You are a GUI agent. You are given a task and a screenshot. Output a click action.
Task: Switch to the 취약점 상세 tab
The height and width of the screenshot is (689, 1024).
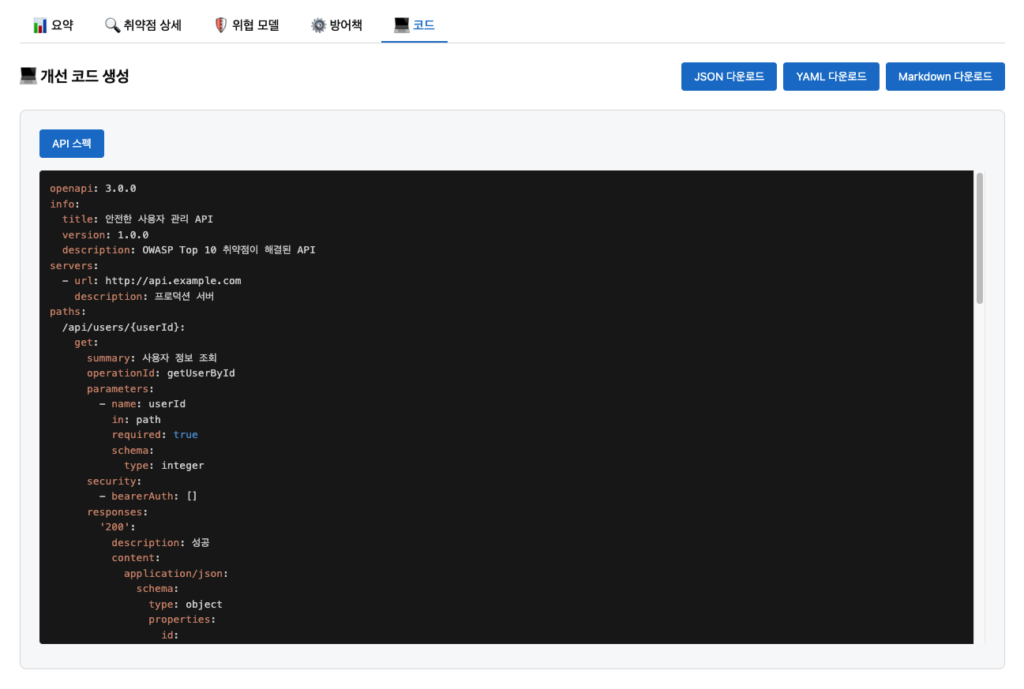[152, 25]
